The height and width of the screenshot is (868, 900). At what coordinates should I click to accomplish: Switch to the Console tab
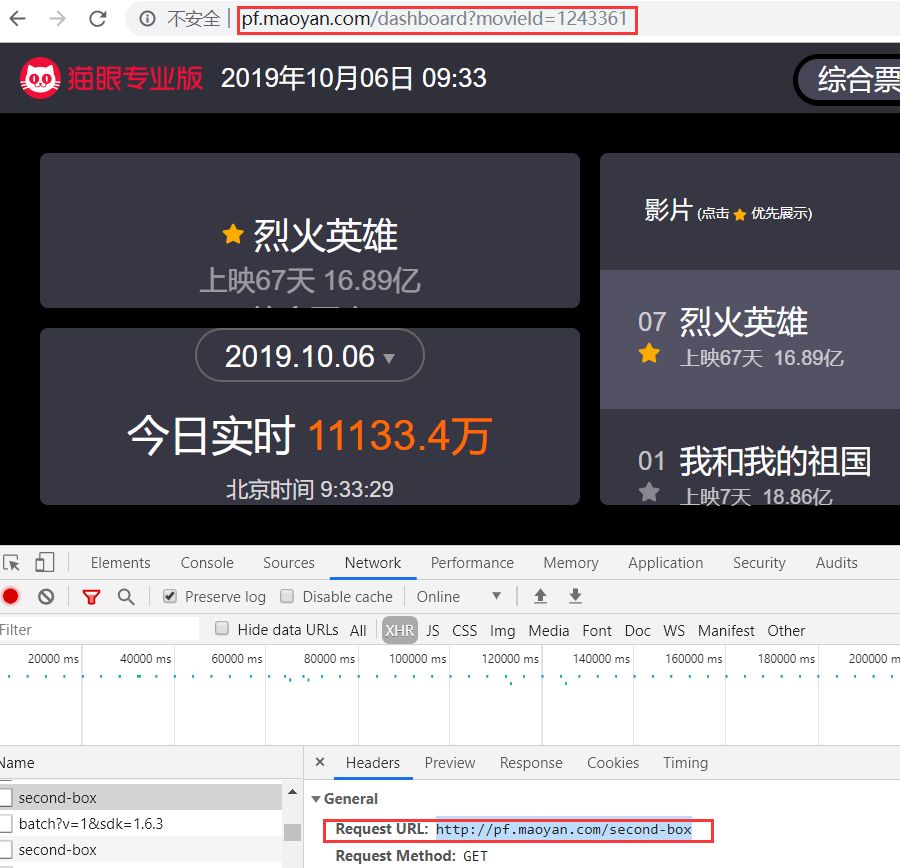point(207,563)
